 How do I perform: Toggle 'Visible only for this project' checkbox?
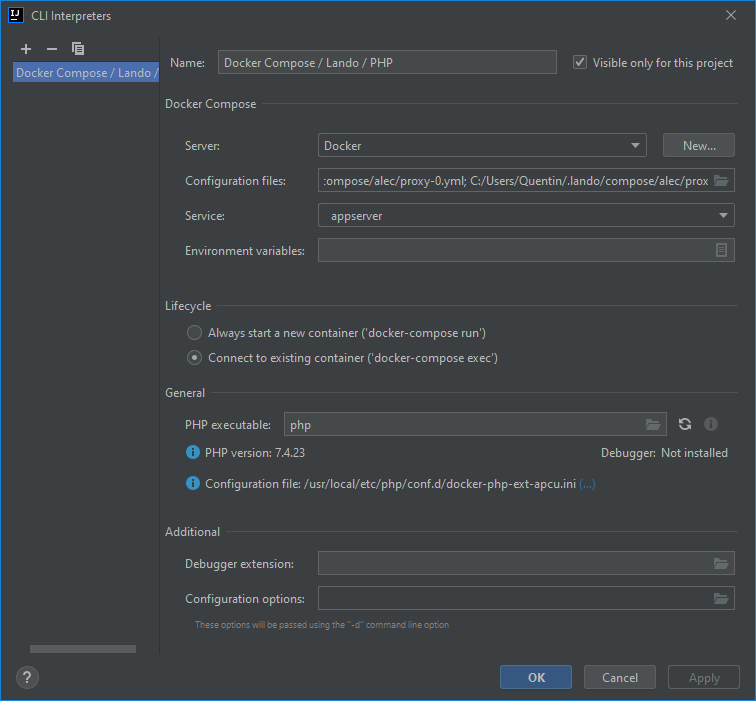click(x=580, y=63)
